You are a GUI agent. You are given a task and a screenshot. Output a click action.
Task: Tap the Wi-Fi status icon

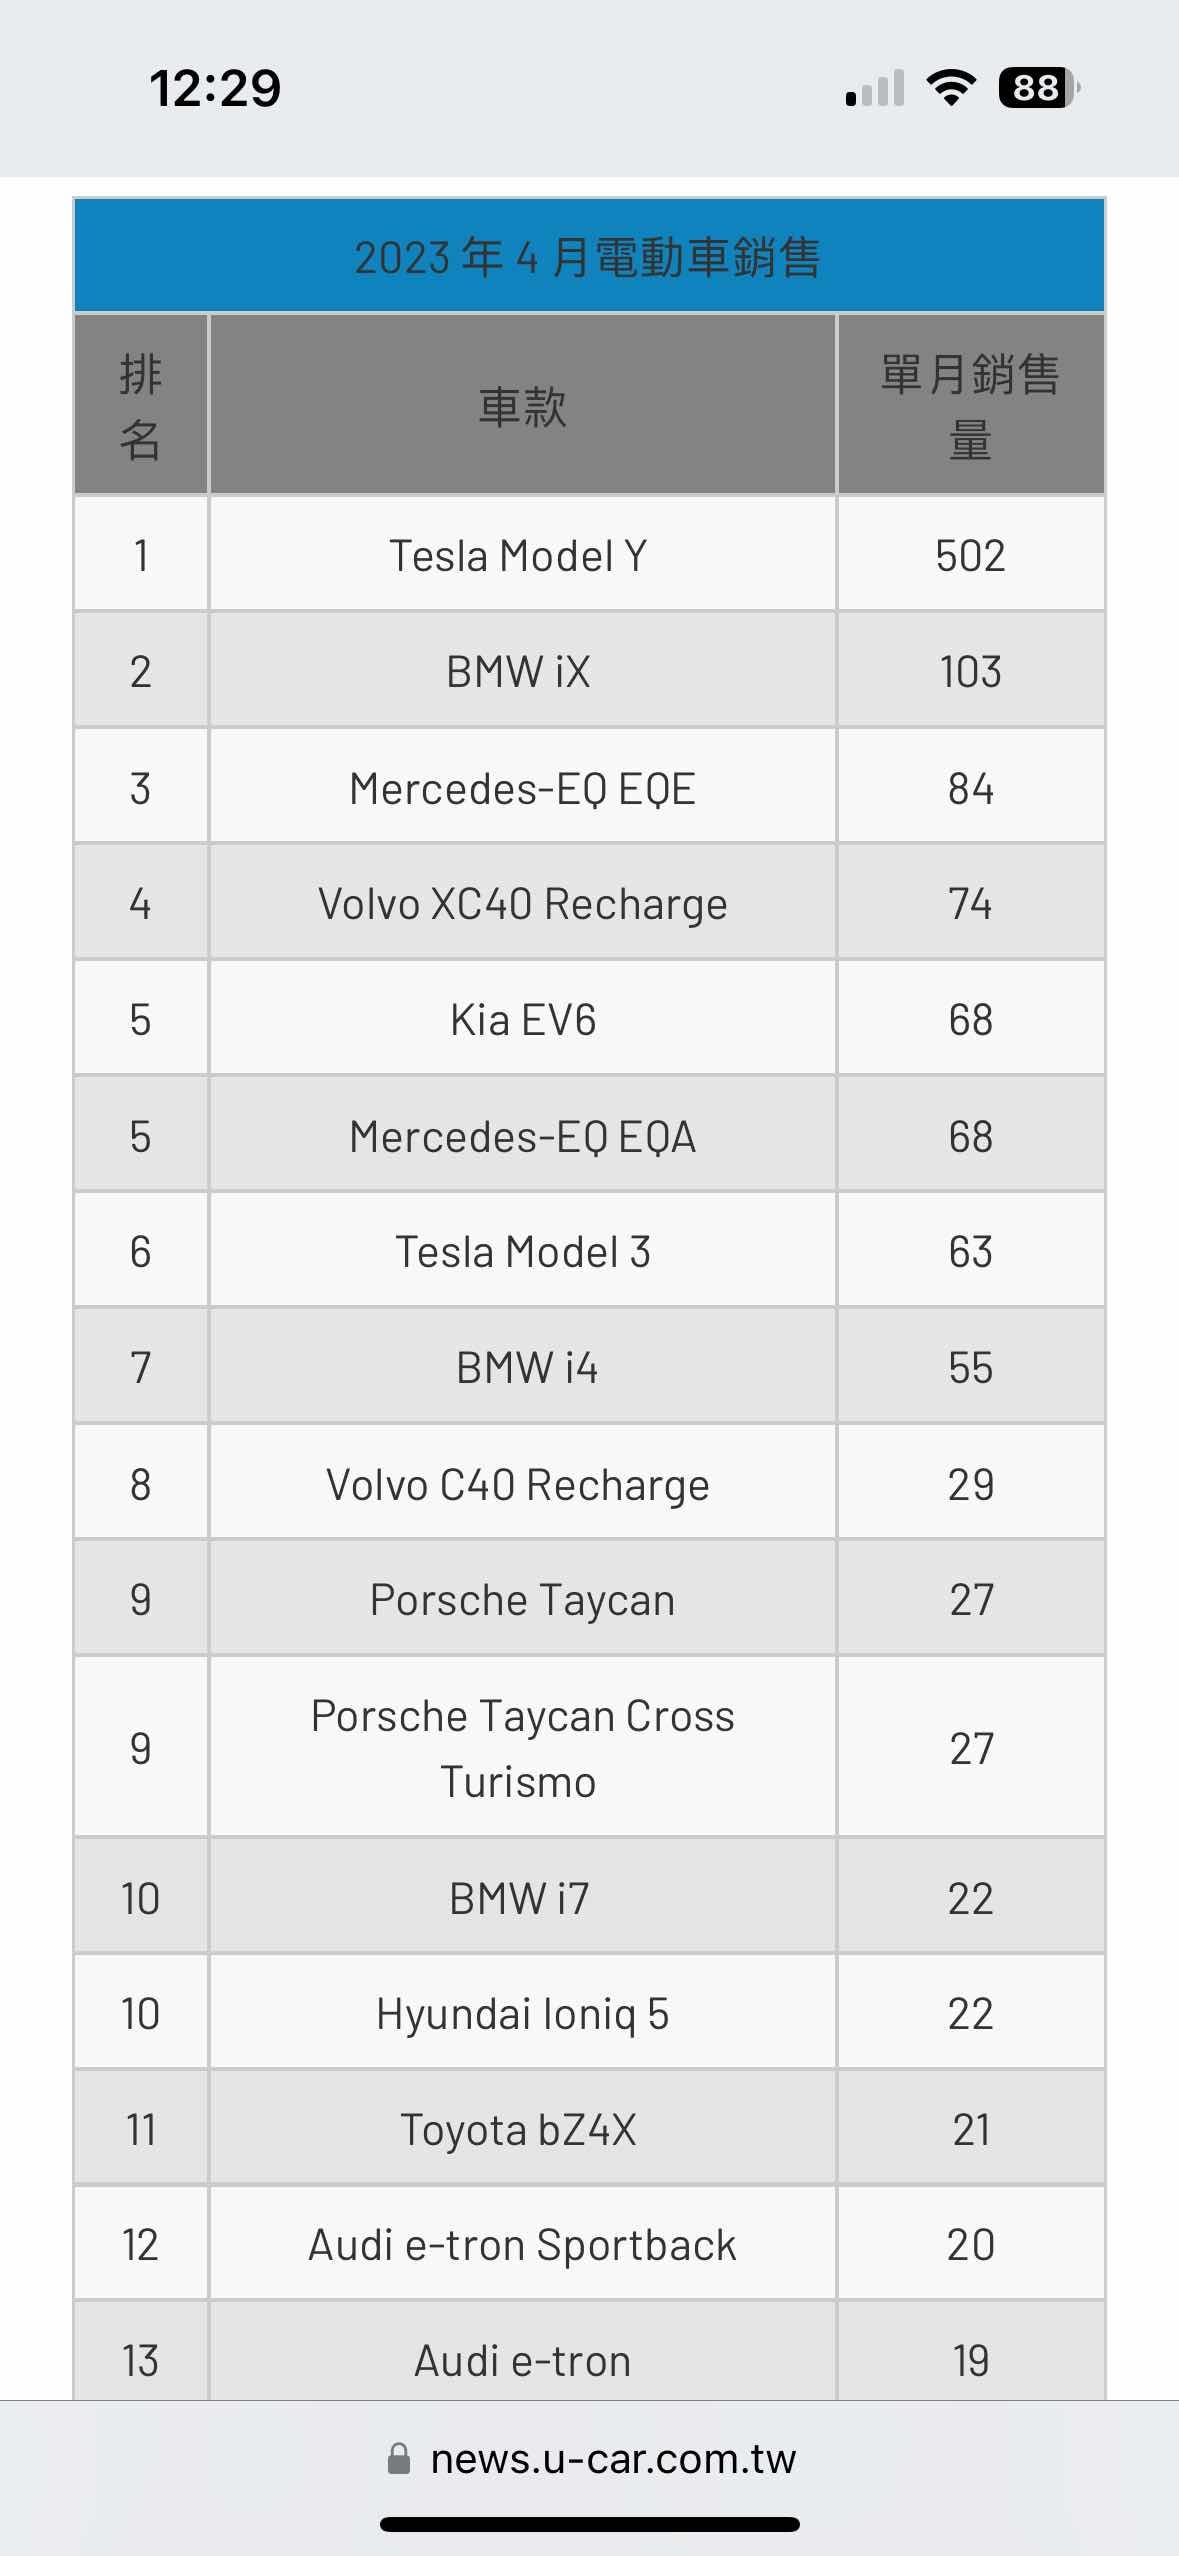[952, 88]
